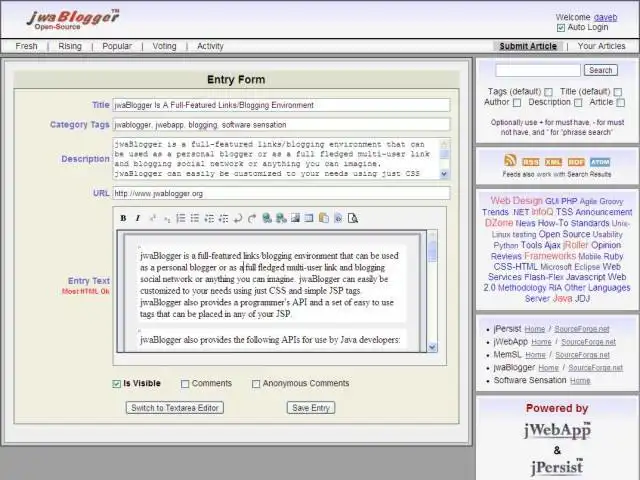Toggle italic formatting in the editor toolbar

[x=138, y=218]
